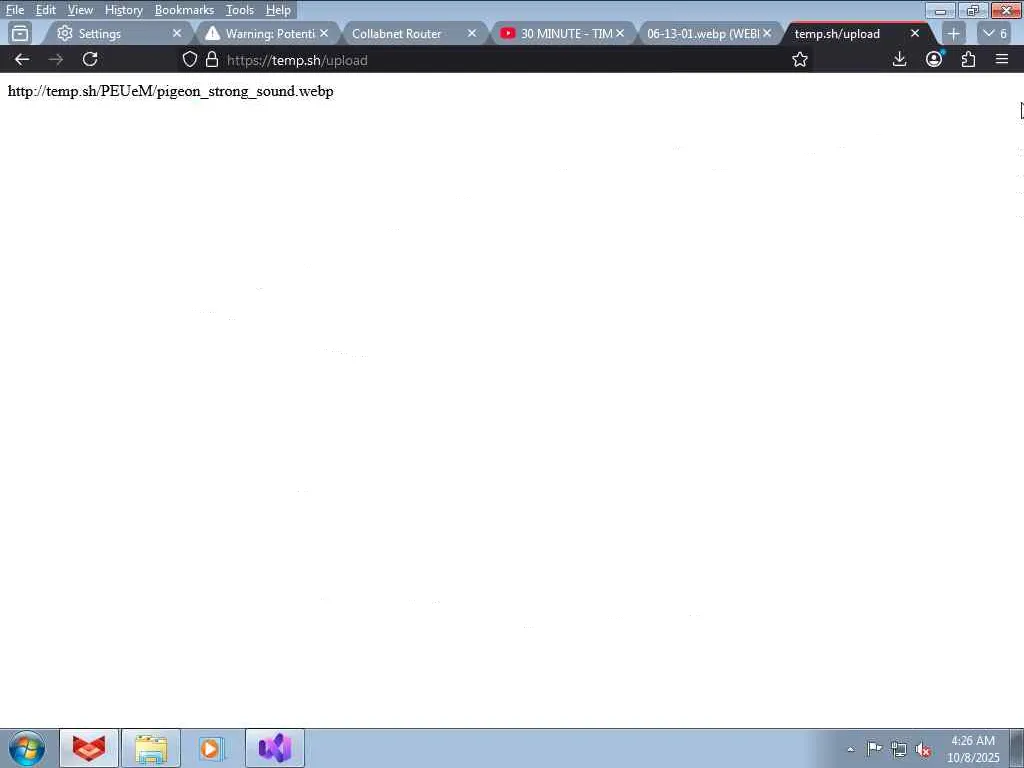The image size is (1024, 768).
Task: Open the Visual Studio taskbar icon
Action: click(274, 748)
